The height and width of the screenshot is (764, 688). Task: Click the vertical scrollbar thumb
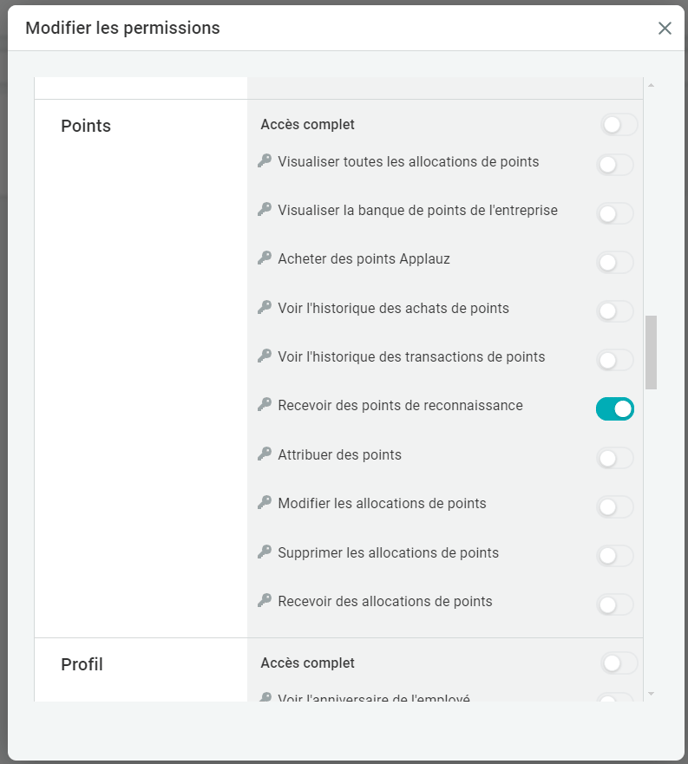[651, 352]
